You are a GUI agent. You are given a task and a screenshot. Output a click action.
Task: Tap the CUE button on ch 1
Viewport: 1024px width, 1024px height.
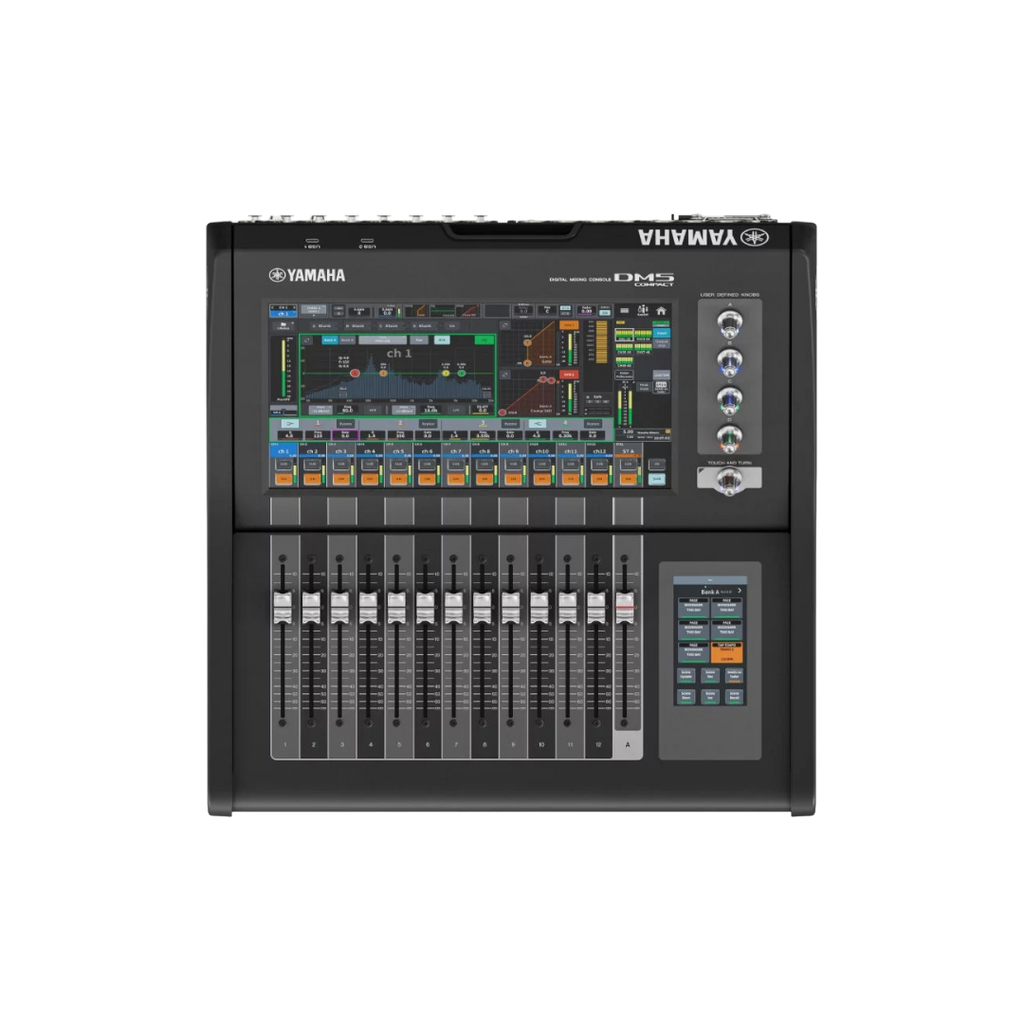(x=283, y=464)
